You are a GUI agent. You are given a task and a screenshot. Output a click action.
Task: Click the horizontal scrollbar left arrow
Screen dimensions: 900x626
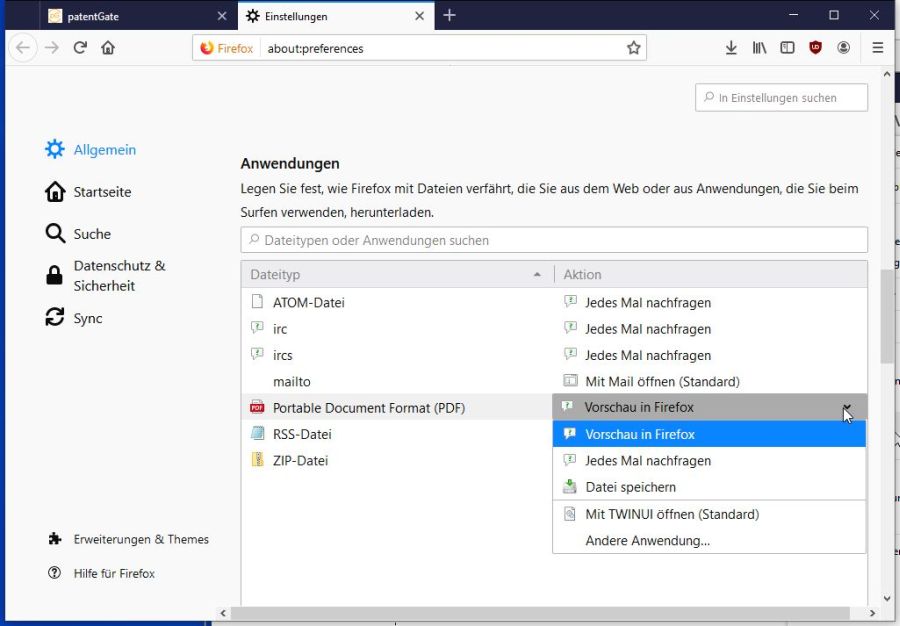(223, 613)
